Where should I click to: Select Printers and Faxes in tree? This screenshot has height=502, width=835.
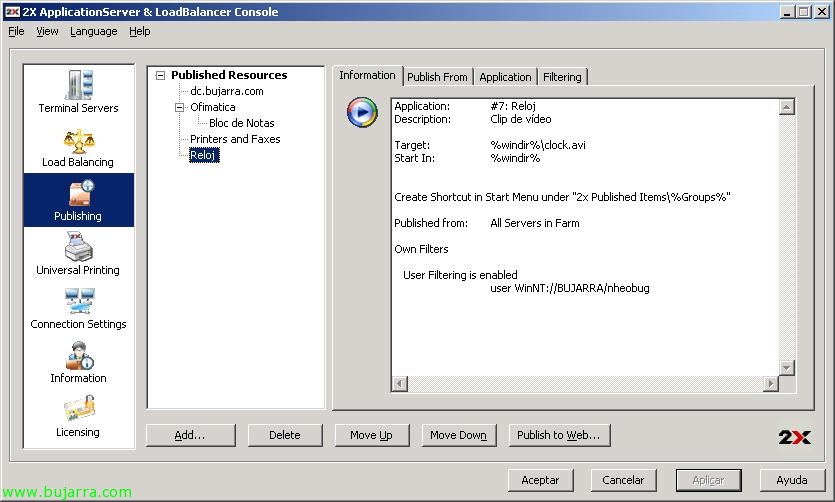[235, 139]
